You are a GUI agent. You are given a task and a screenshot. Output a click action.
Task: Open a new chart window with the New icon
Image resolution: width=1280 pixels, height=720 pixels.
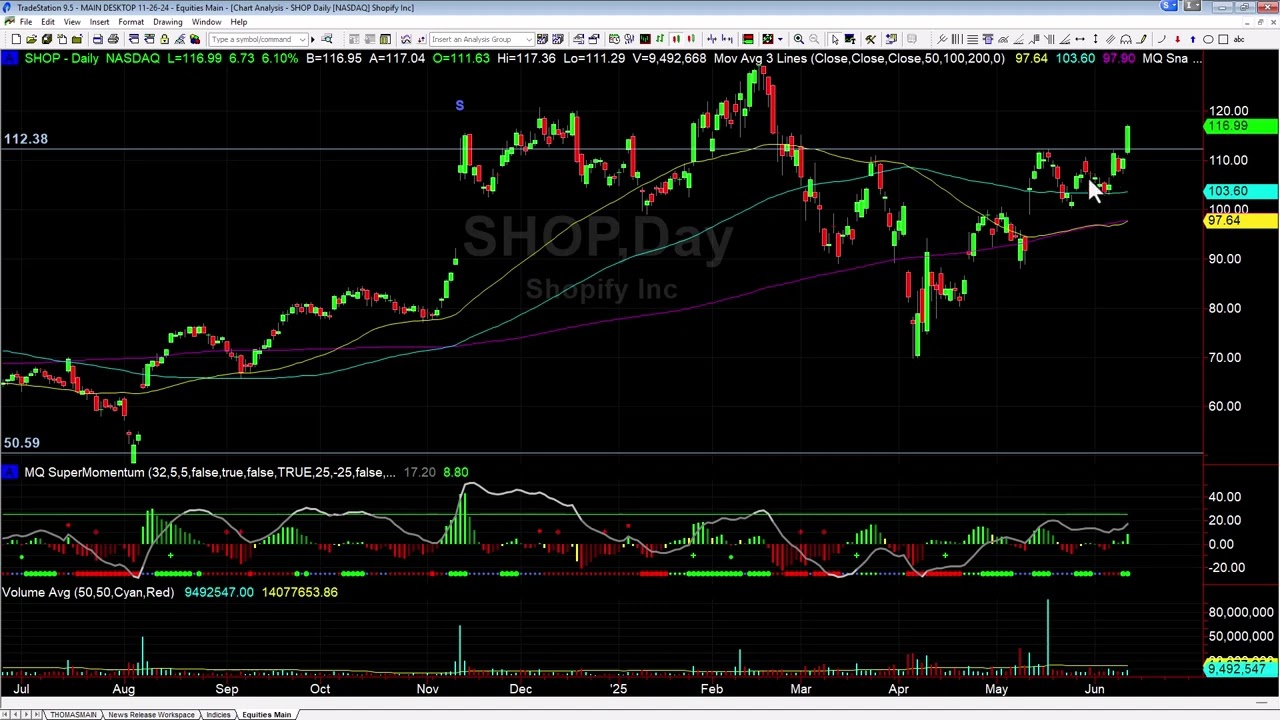15,39
